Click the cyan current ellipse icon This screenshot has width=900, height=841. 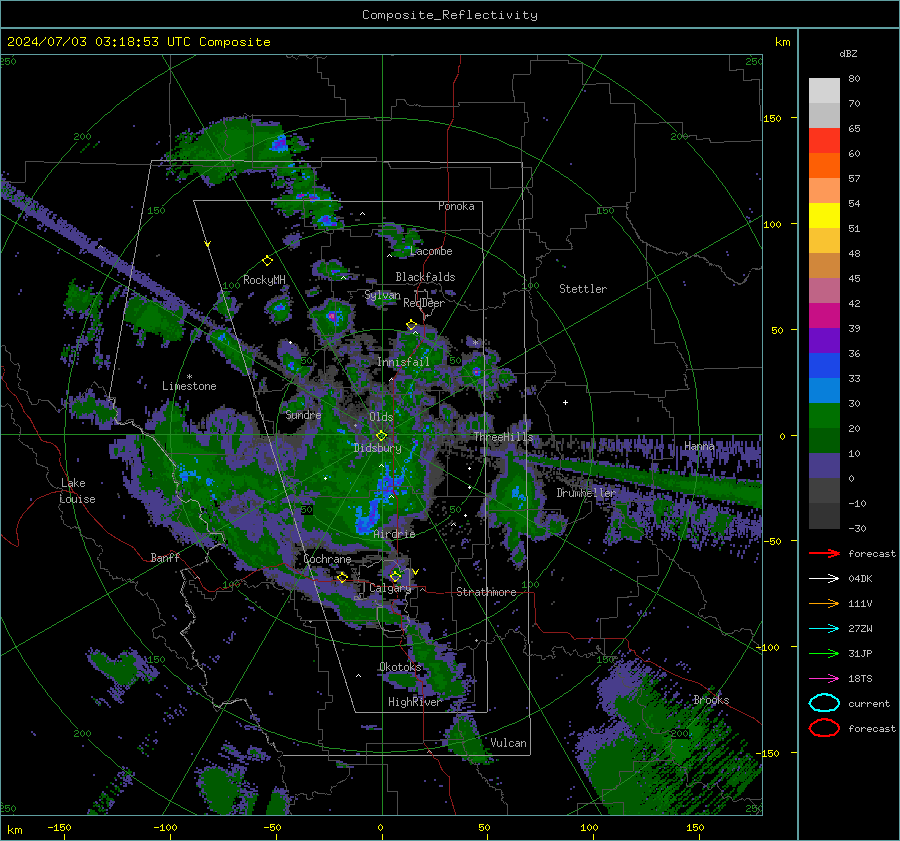point(824,703)
